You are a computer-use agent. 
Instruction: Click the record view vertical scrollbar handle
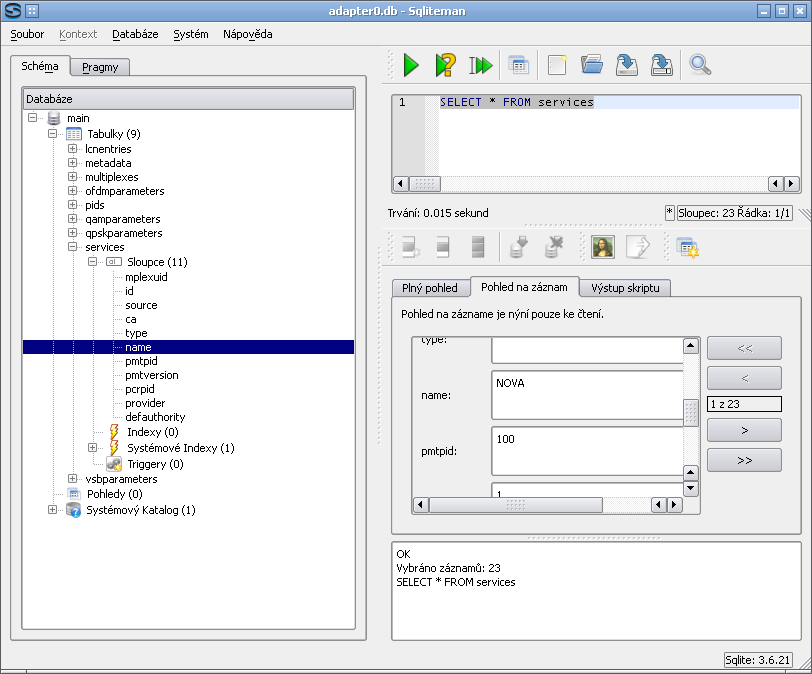691,413
